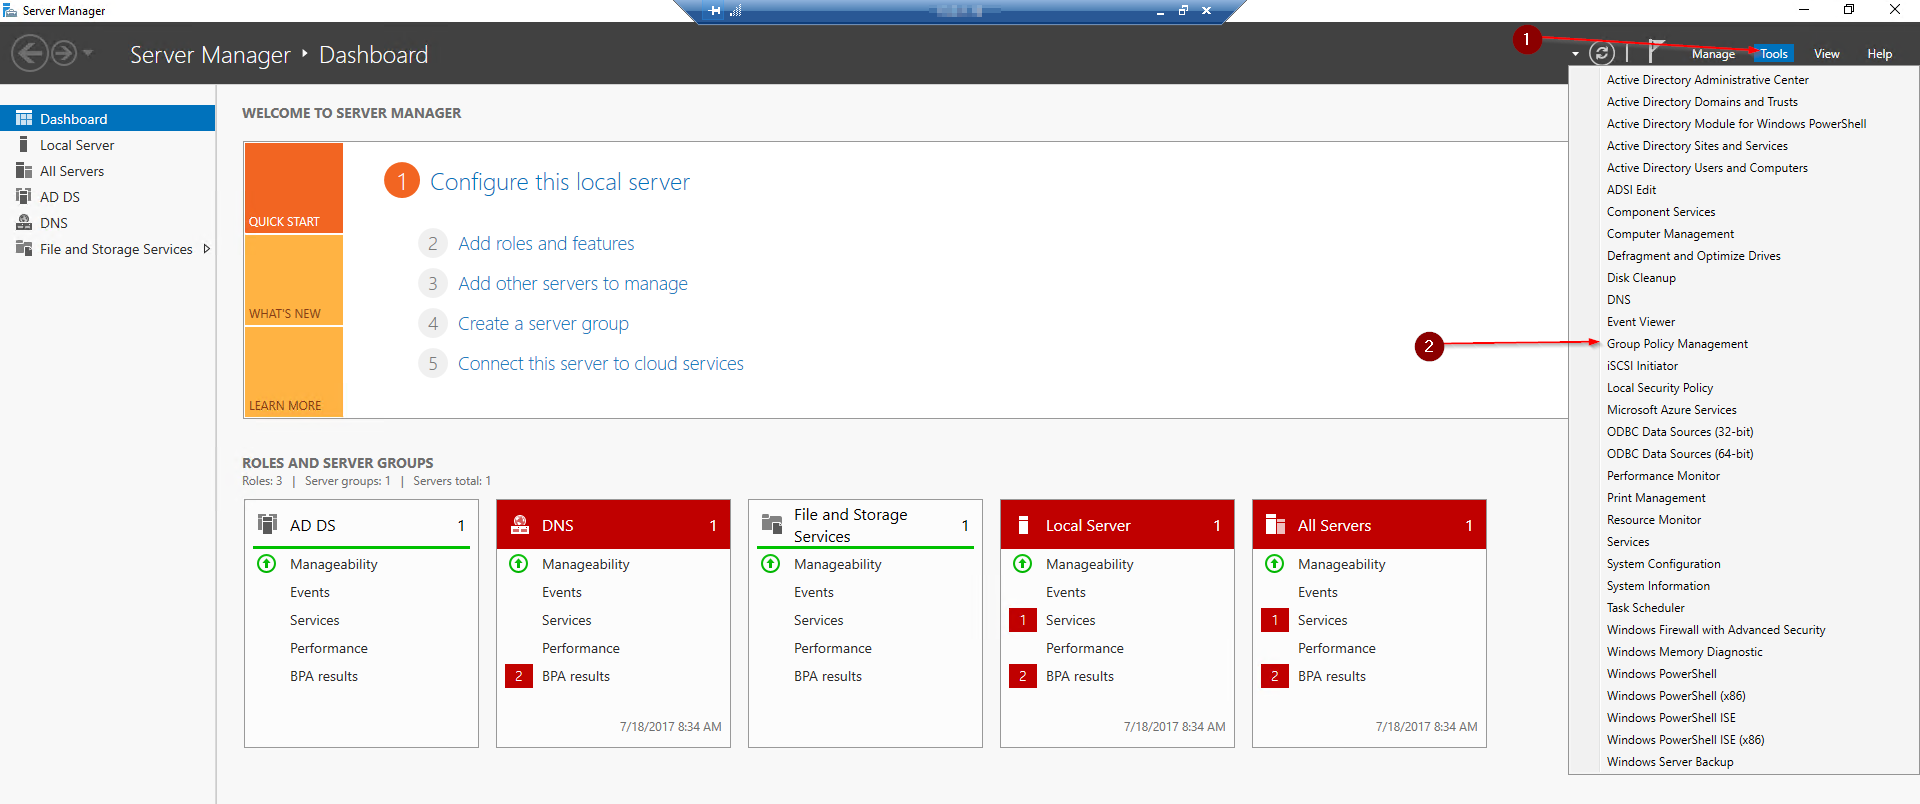Open Performance Monitor from Tools menu
1920x804 pixels.
pos(1664,476)
